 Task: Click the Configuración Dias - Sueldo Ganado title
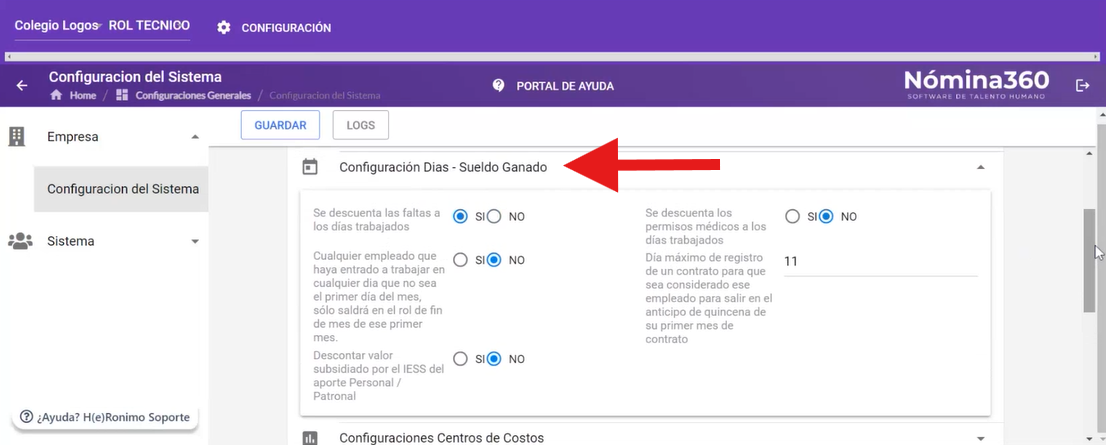[x=443, y=167]
